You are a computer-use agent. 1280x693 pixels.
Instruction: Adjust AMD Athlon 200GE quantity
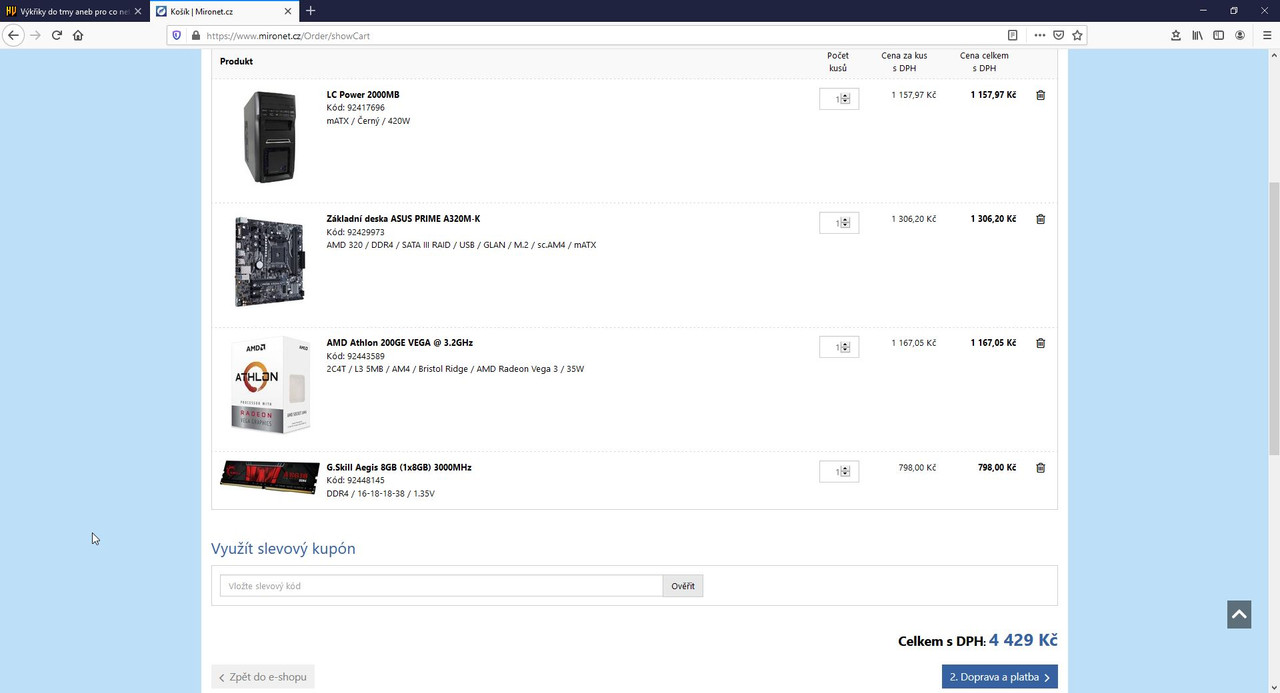click(839, 346)
